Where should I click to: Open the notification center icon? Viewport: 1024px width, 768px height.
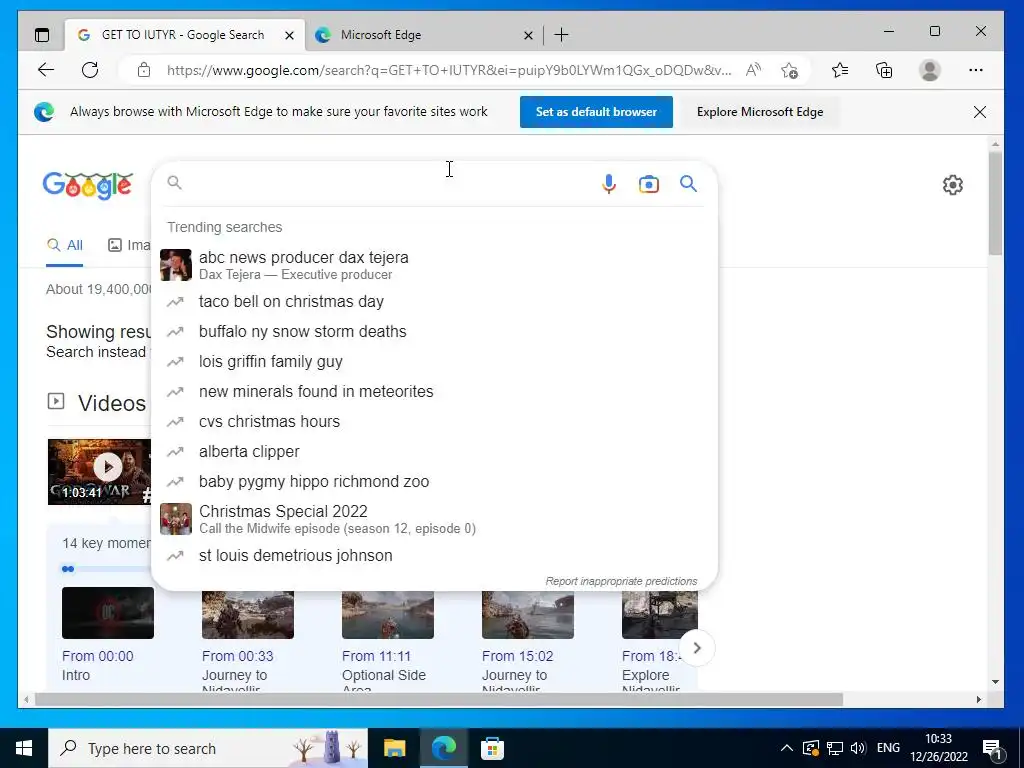[993, 748]
